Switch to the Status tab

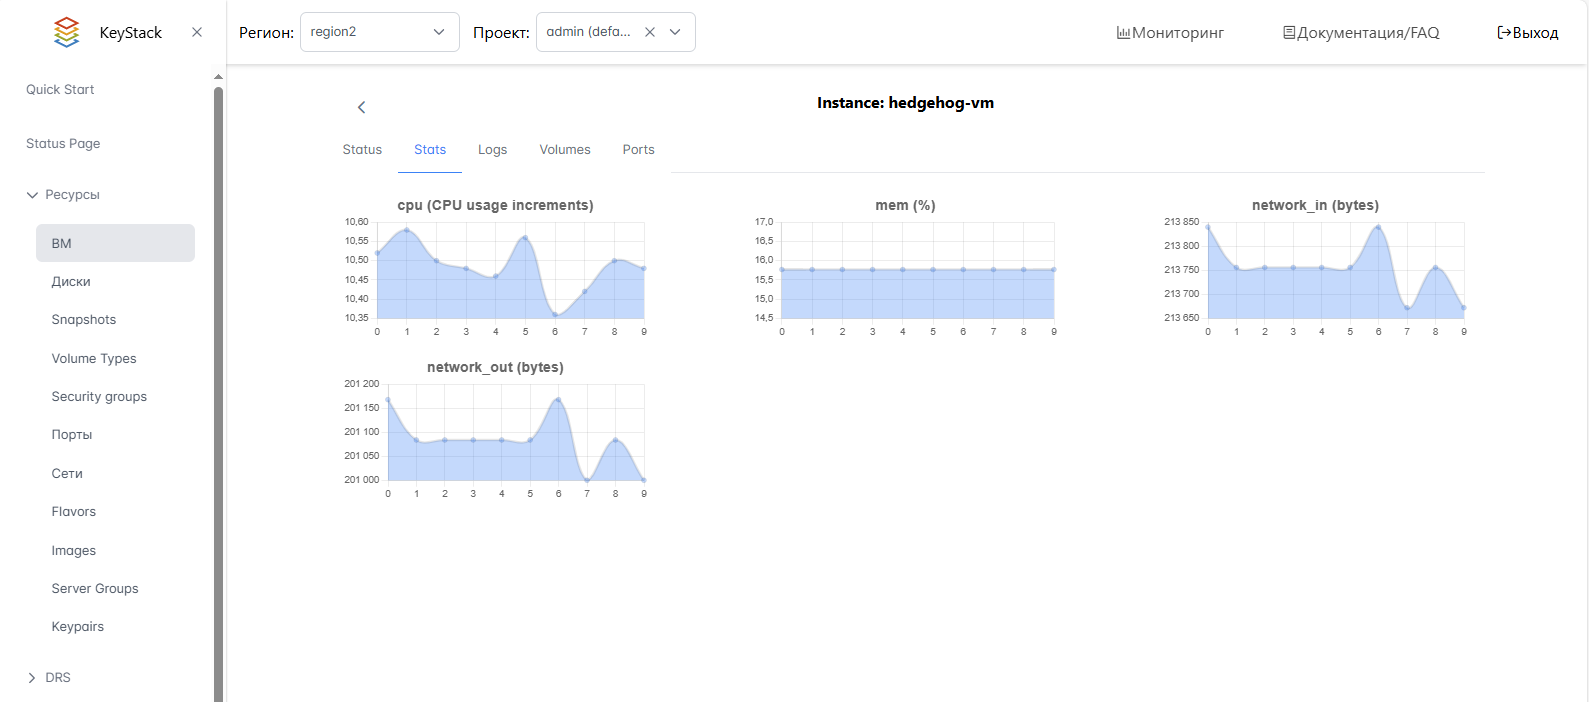pyautogui.click(x=362, y=150)
